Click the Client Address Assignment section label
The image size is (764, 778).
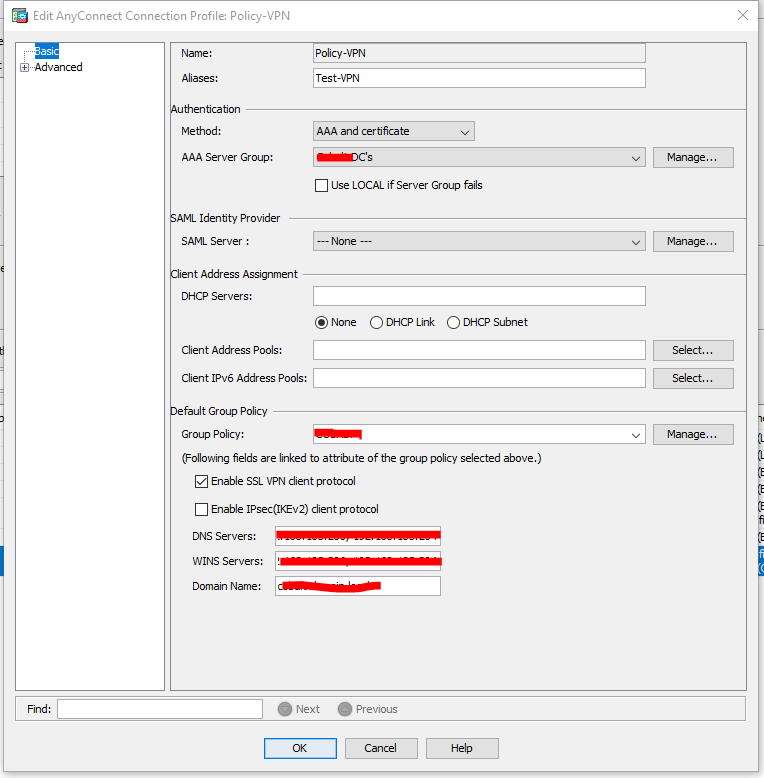pyautogui.click(x=234, y=274)
